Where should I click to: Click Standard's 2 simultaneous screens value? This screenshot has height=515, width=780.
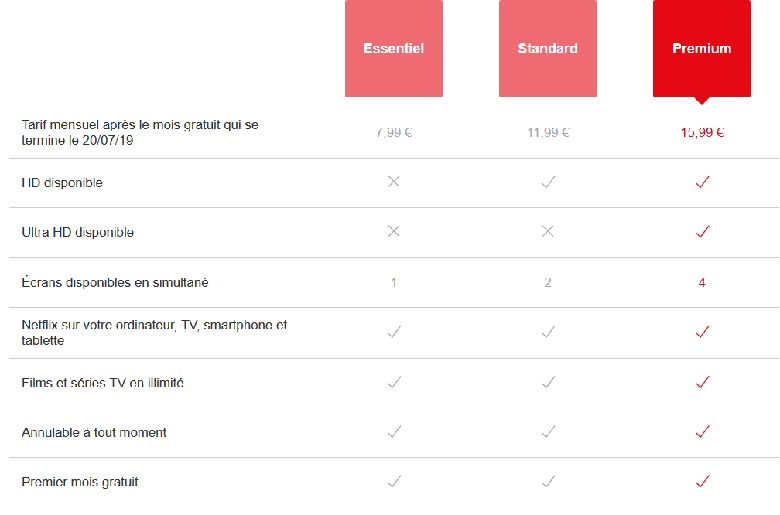pyautogui.click(x=548, y=283)
